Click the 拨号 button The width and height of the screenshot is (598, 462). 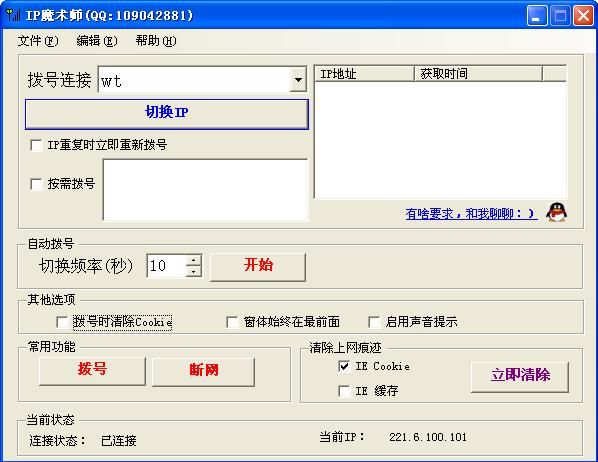[x=92, y=371]
